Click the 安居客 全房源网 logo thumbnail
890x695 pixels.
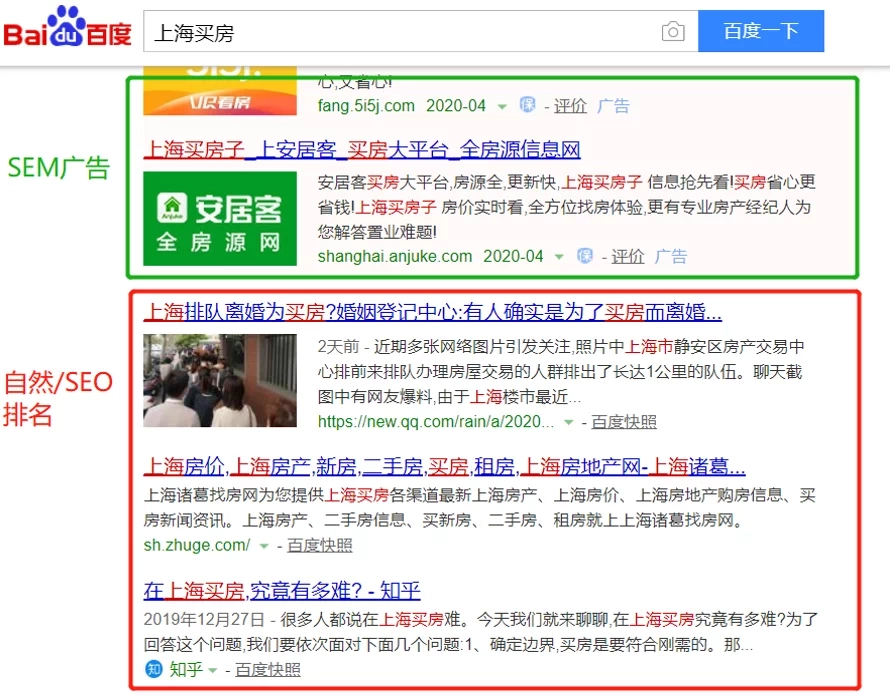click(x=220, y=219)
